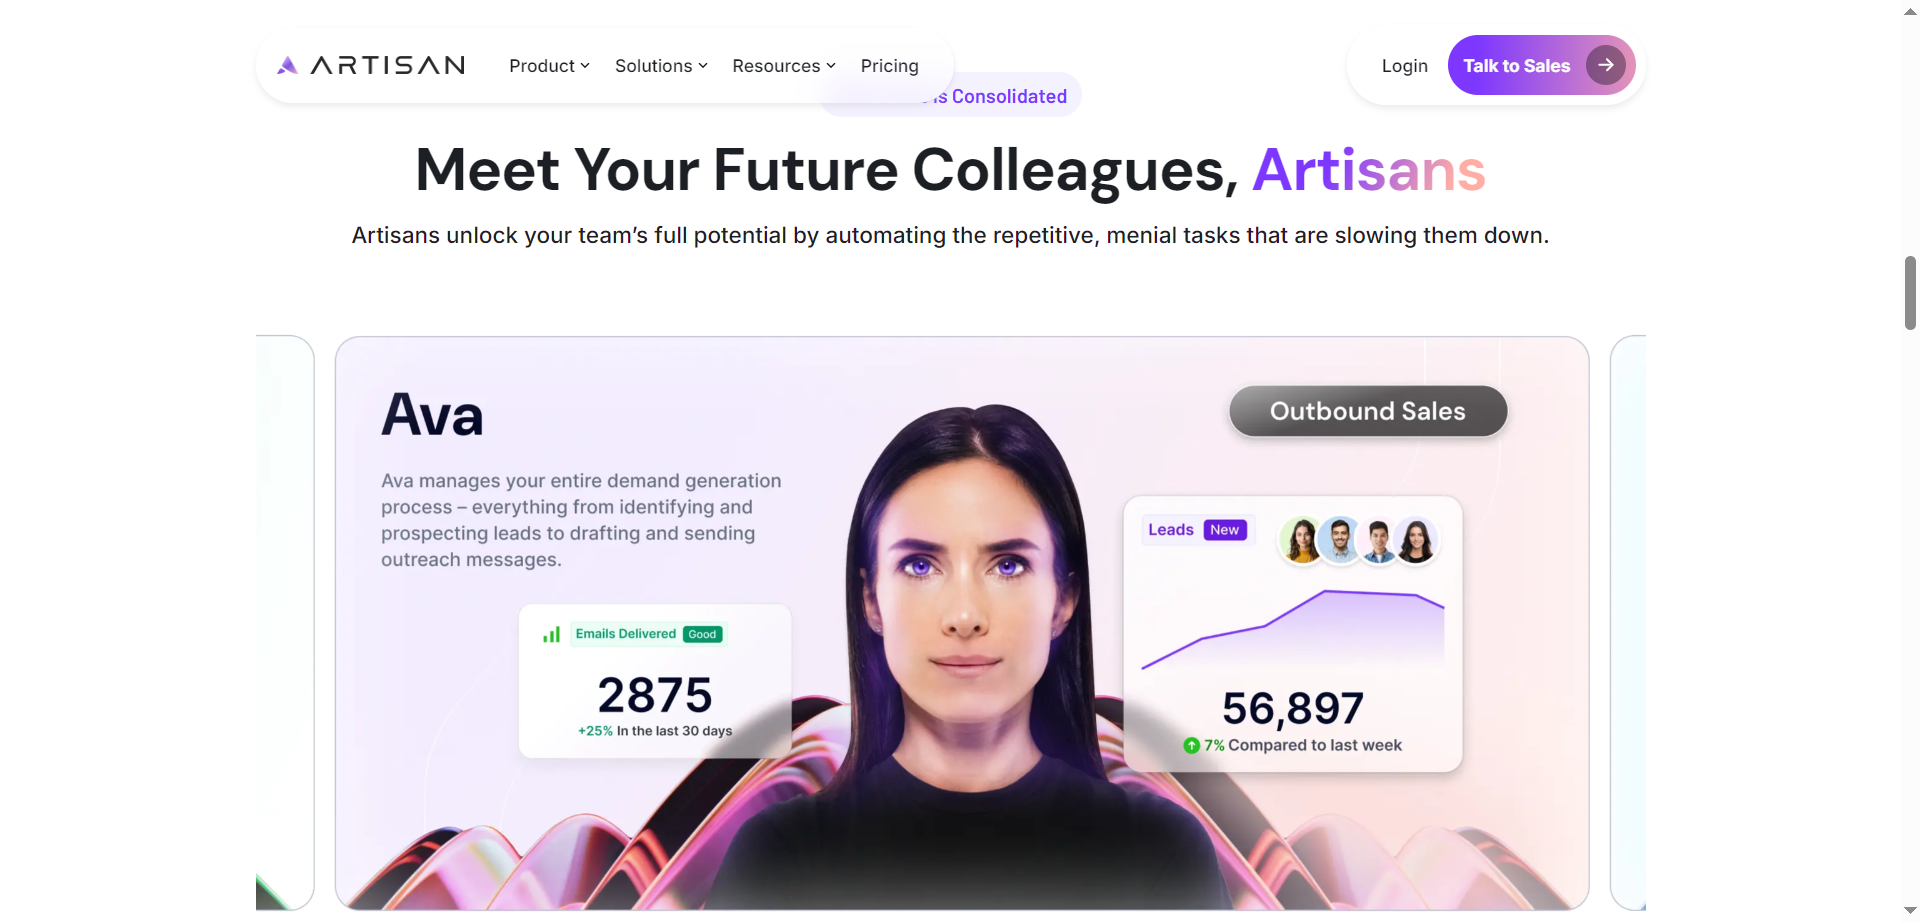
Task: Click the Leads line chart
Action: (1293, 629)
